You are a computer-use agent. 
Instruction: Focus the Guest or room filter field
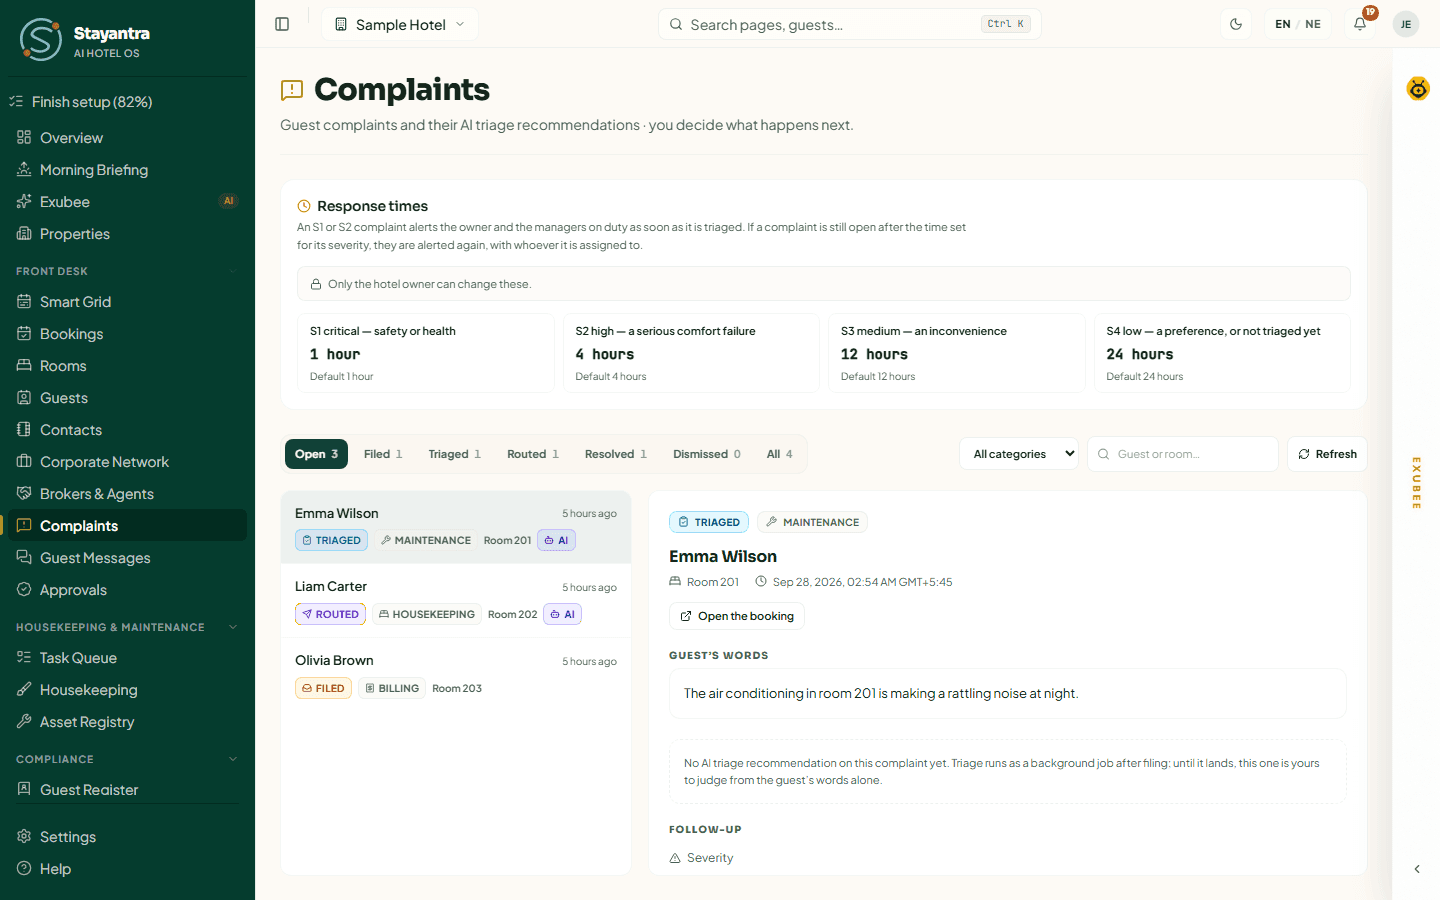1183,454
